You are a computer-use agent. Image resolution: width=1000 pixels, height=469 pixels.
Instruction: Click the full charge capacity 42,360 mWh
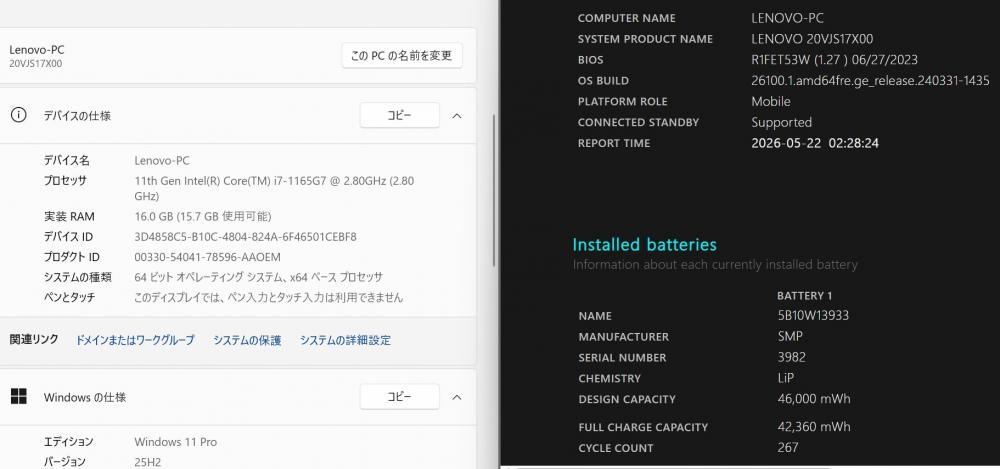coord(814,427)
